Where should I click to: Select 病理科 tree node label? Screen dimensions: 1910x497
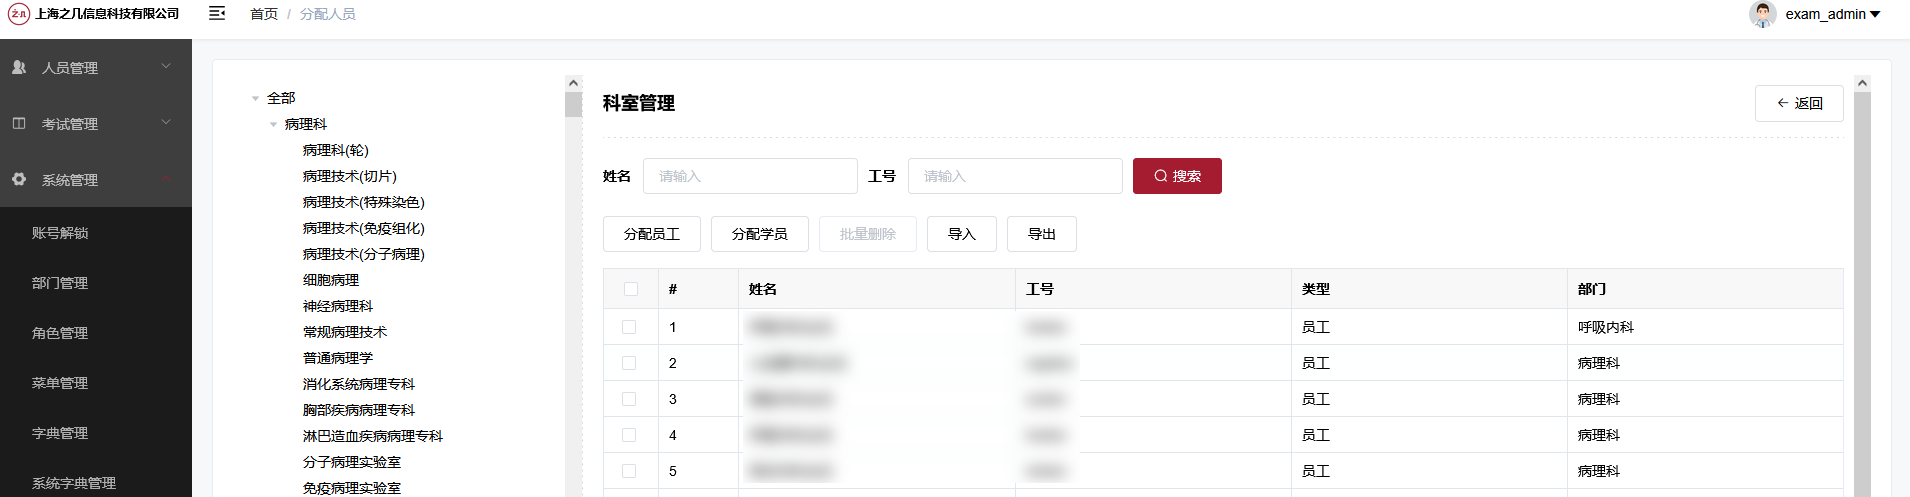[x=306, y=124]
